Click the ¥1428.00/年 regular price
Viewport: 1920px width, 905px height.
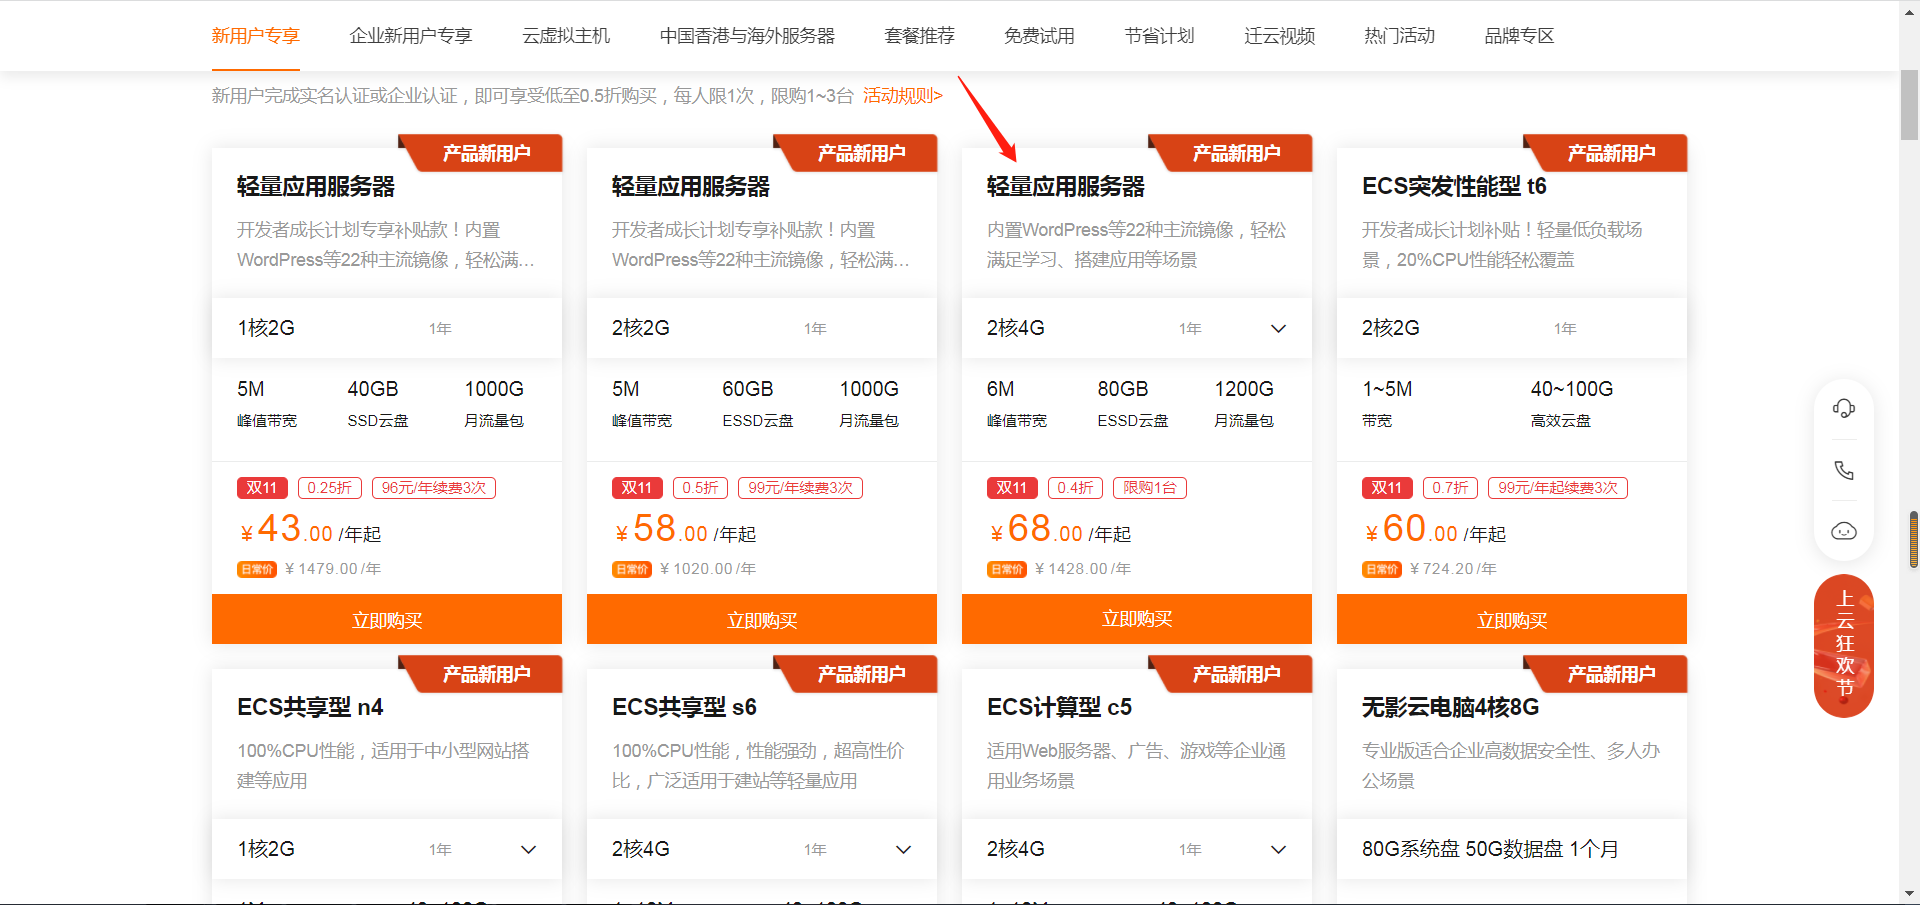[1082, 569]
